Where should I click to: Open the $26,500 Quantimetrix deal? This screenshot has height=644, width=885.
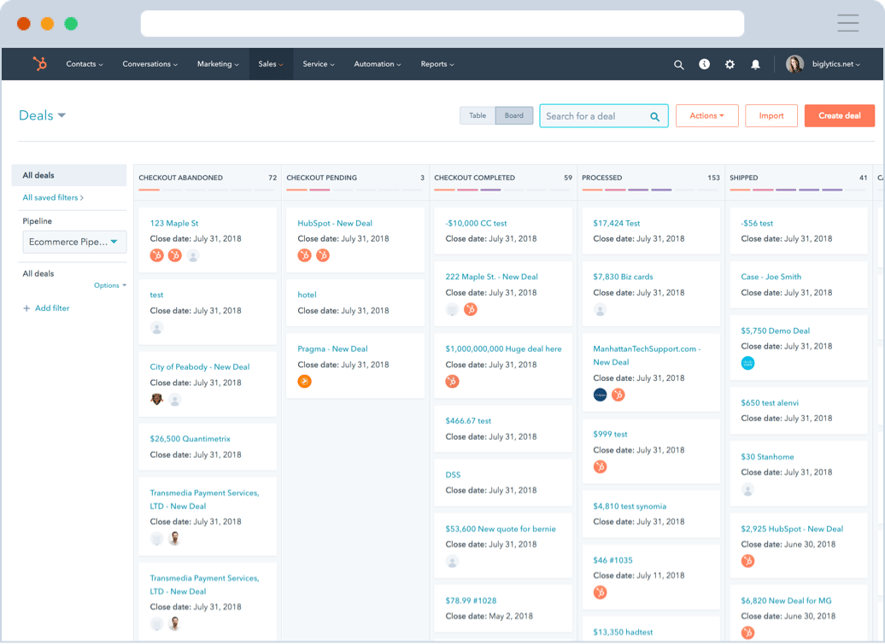190,439
